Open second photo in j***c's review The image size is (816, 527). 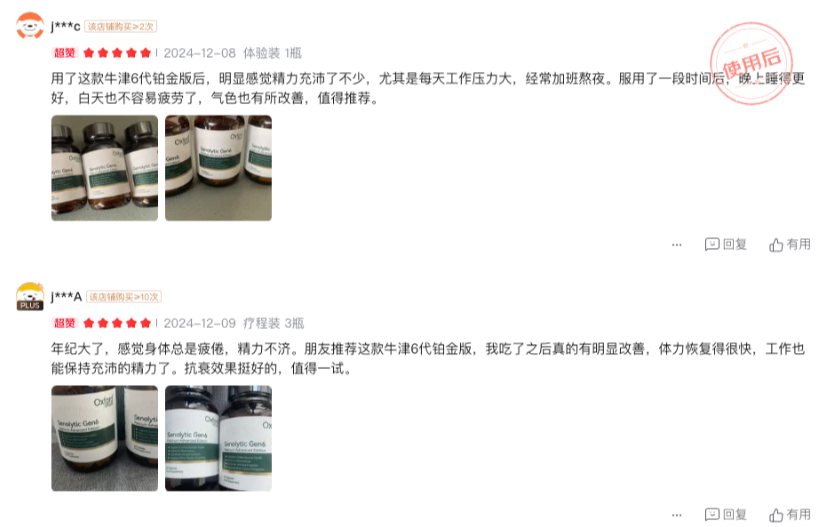219,168
